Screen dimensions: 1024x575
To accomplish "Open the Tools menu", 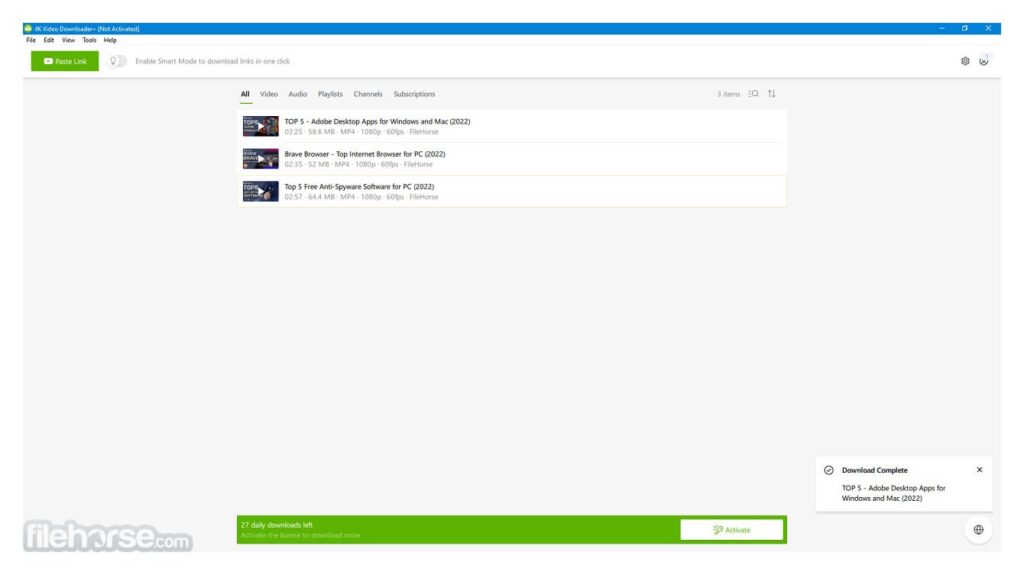I will [x=89, y=40].
